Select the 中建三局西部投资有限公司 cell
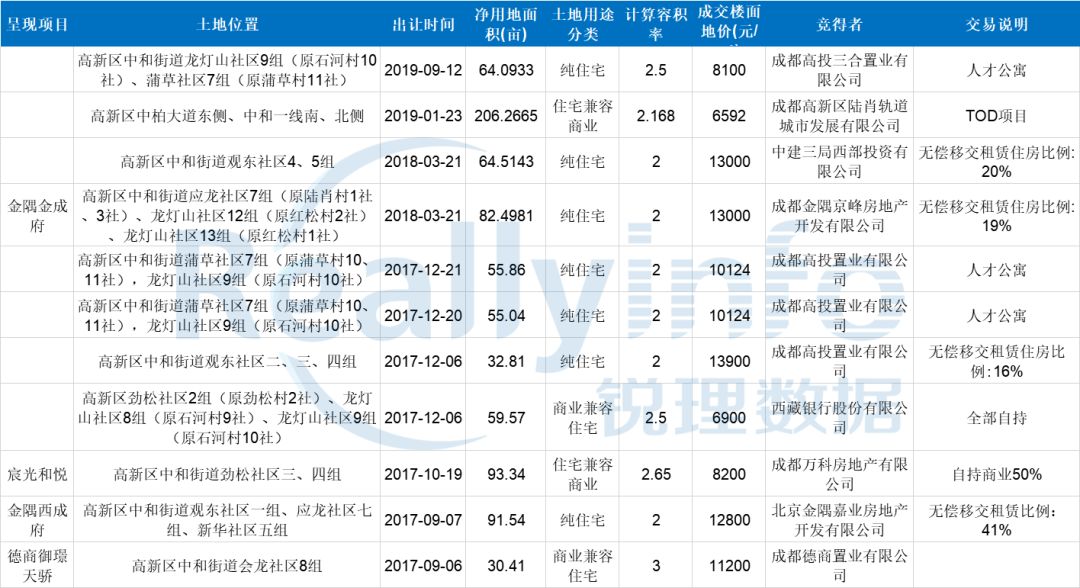The height and width of the screenshot is (588, 1080). tap(839, 162)
